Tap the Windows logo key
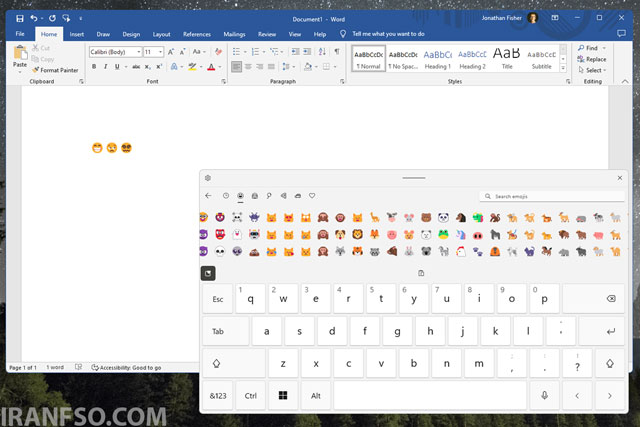 283,396
